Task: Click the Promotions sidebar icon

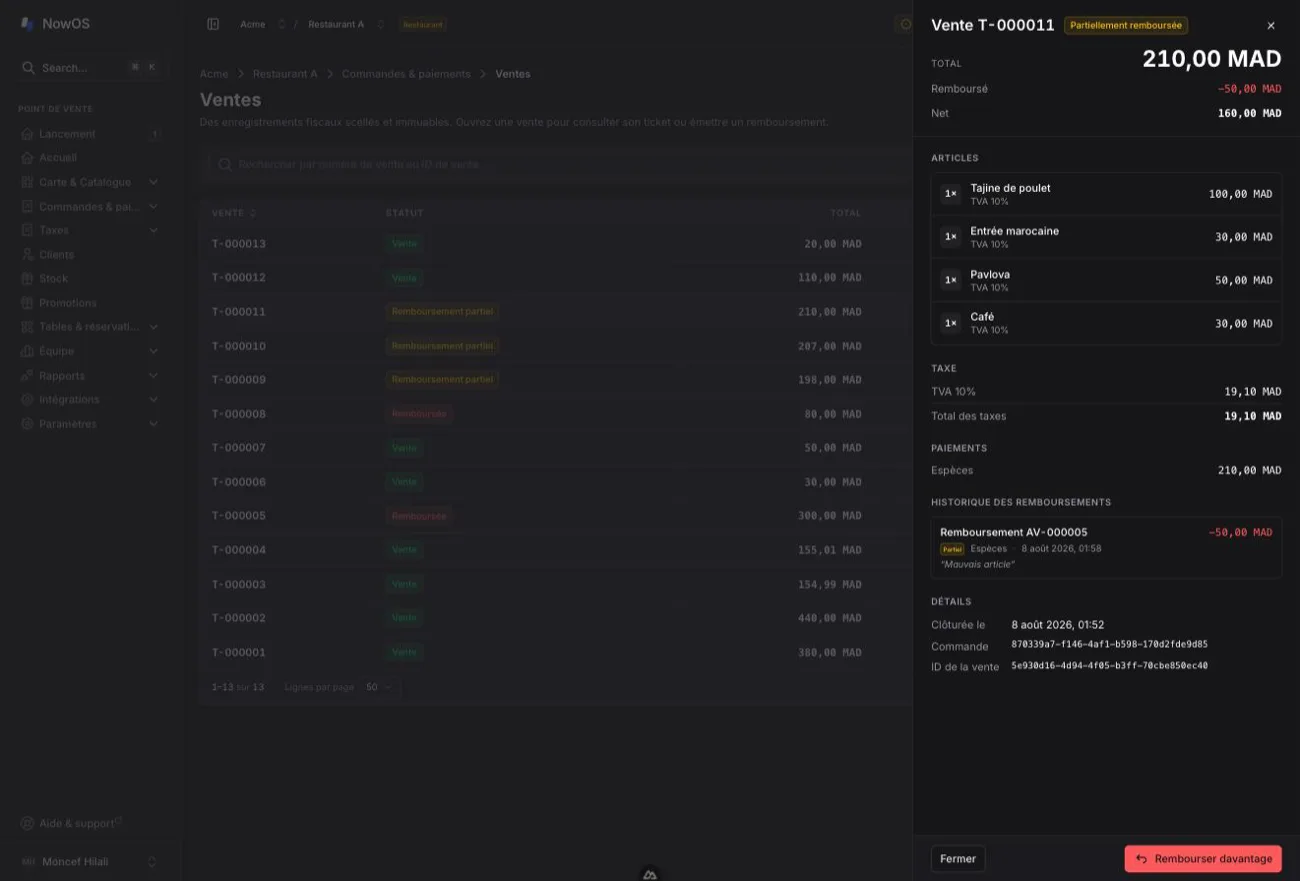Action: [x=28, y=303]
